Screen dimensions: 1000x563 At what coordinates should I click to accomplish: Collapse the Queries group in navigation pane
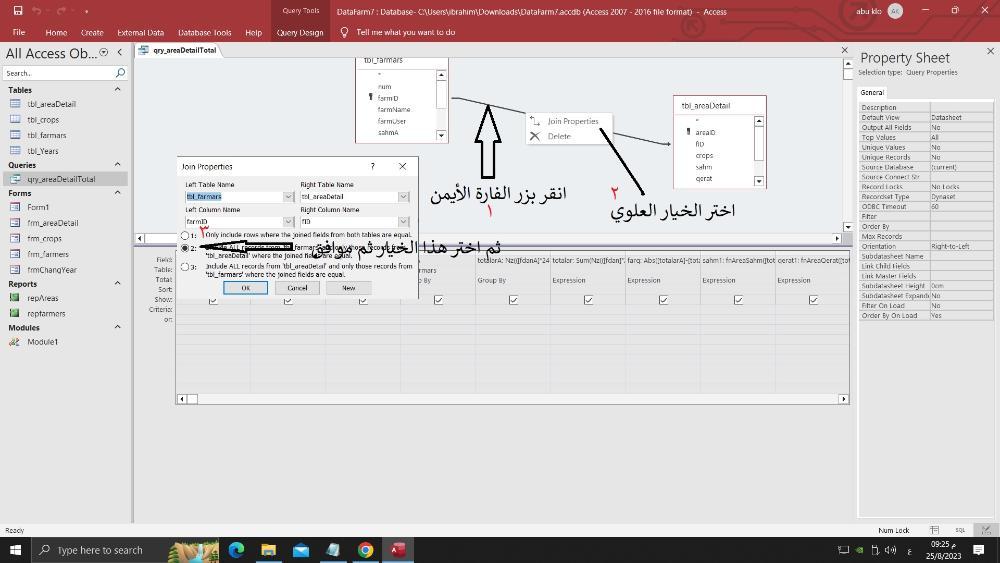pos(117,165)
